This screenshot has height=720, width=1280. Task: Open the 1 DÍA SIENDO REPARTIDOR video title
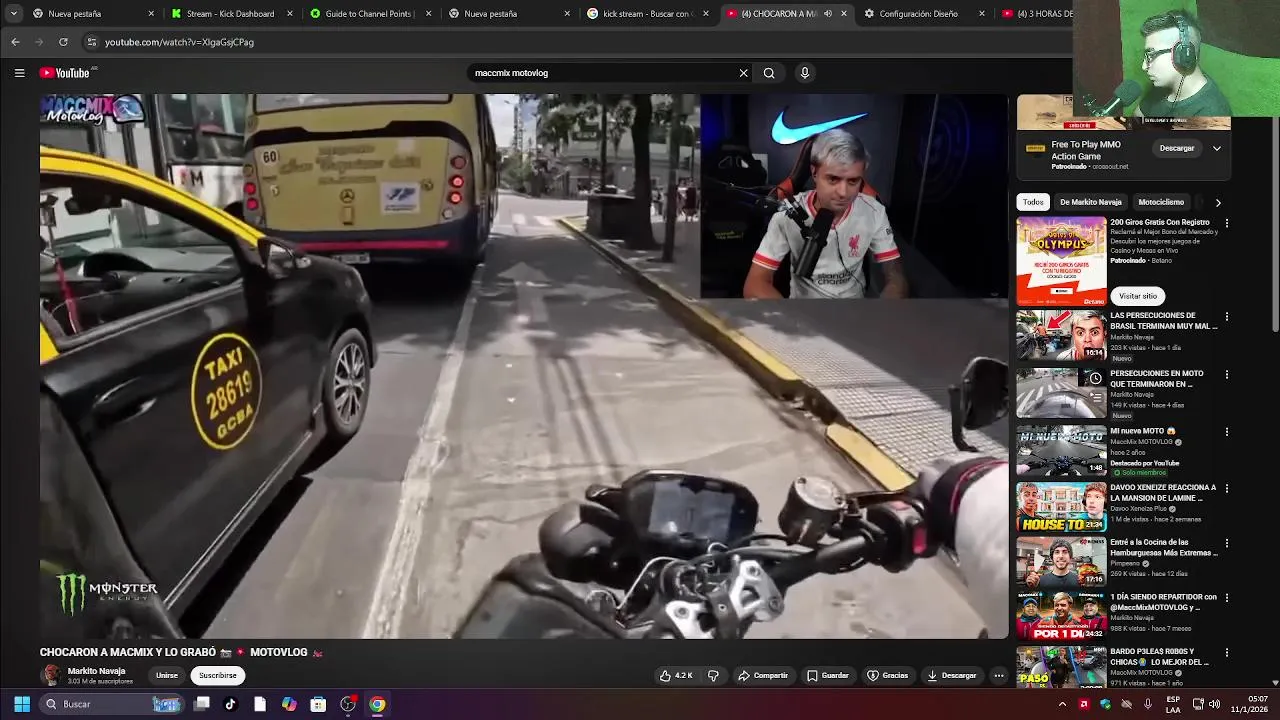pyautogui.click(x=1163, y=602)
